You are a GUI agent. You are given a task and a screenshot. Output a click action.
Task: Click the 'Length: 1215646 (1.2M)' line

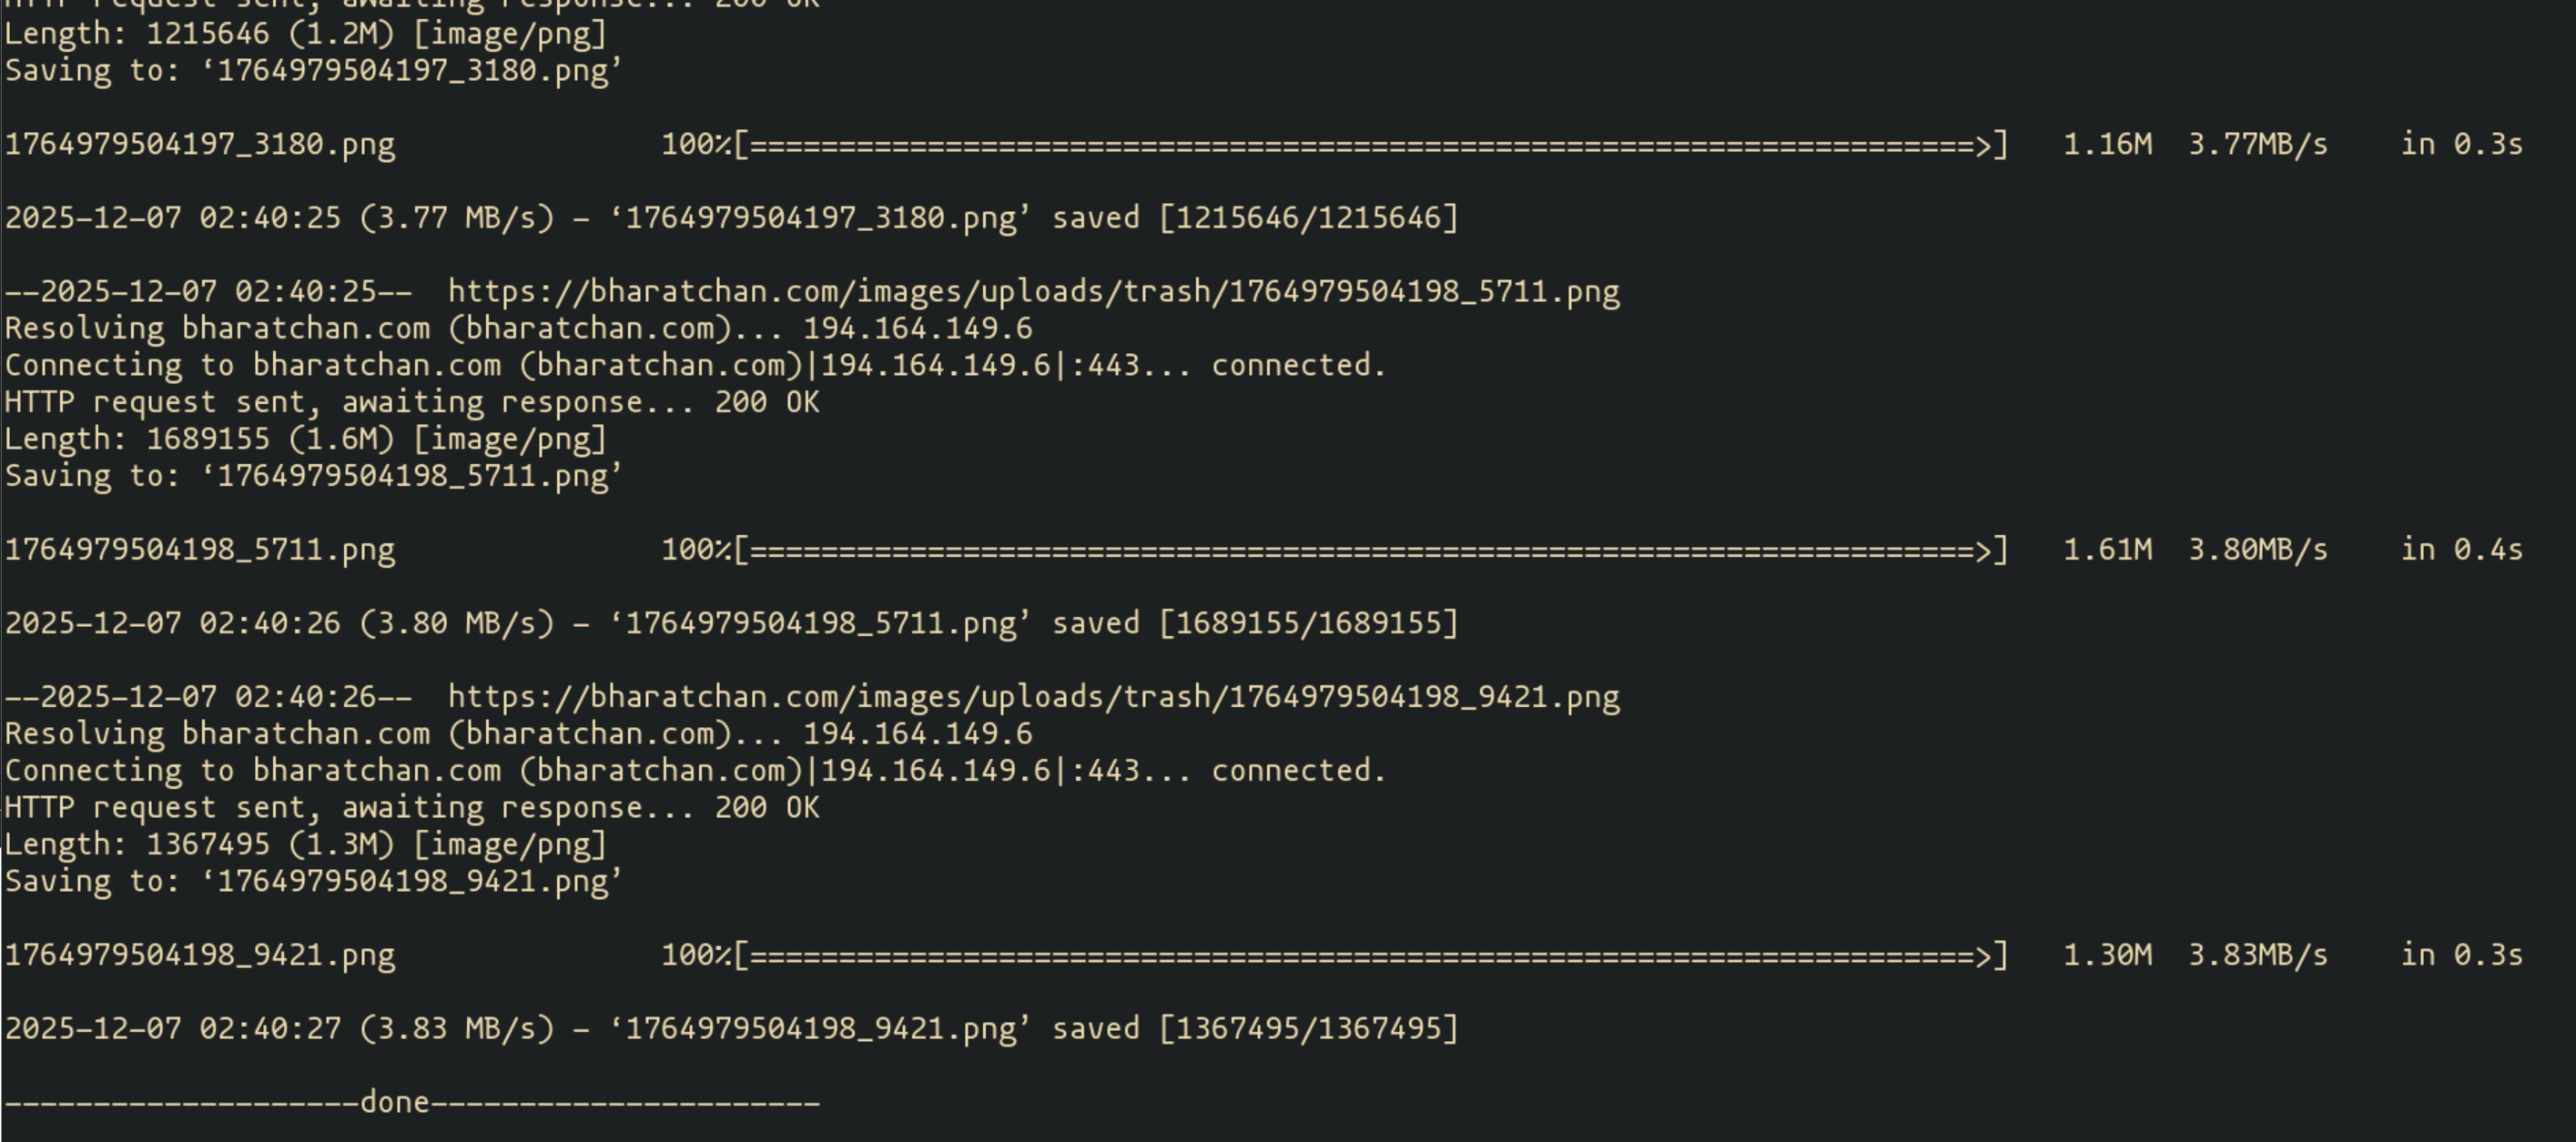click(305, 34)
